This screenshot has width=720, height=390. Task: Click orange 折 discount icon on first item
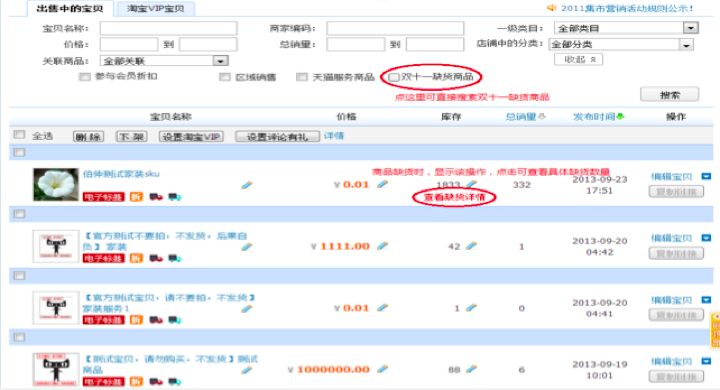[x=136, y=197]
